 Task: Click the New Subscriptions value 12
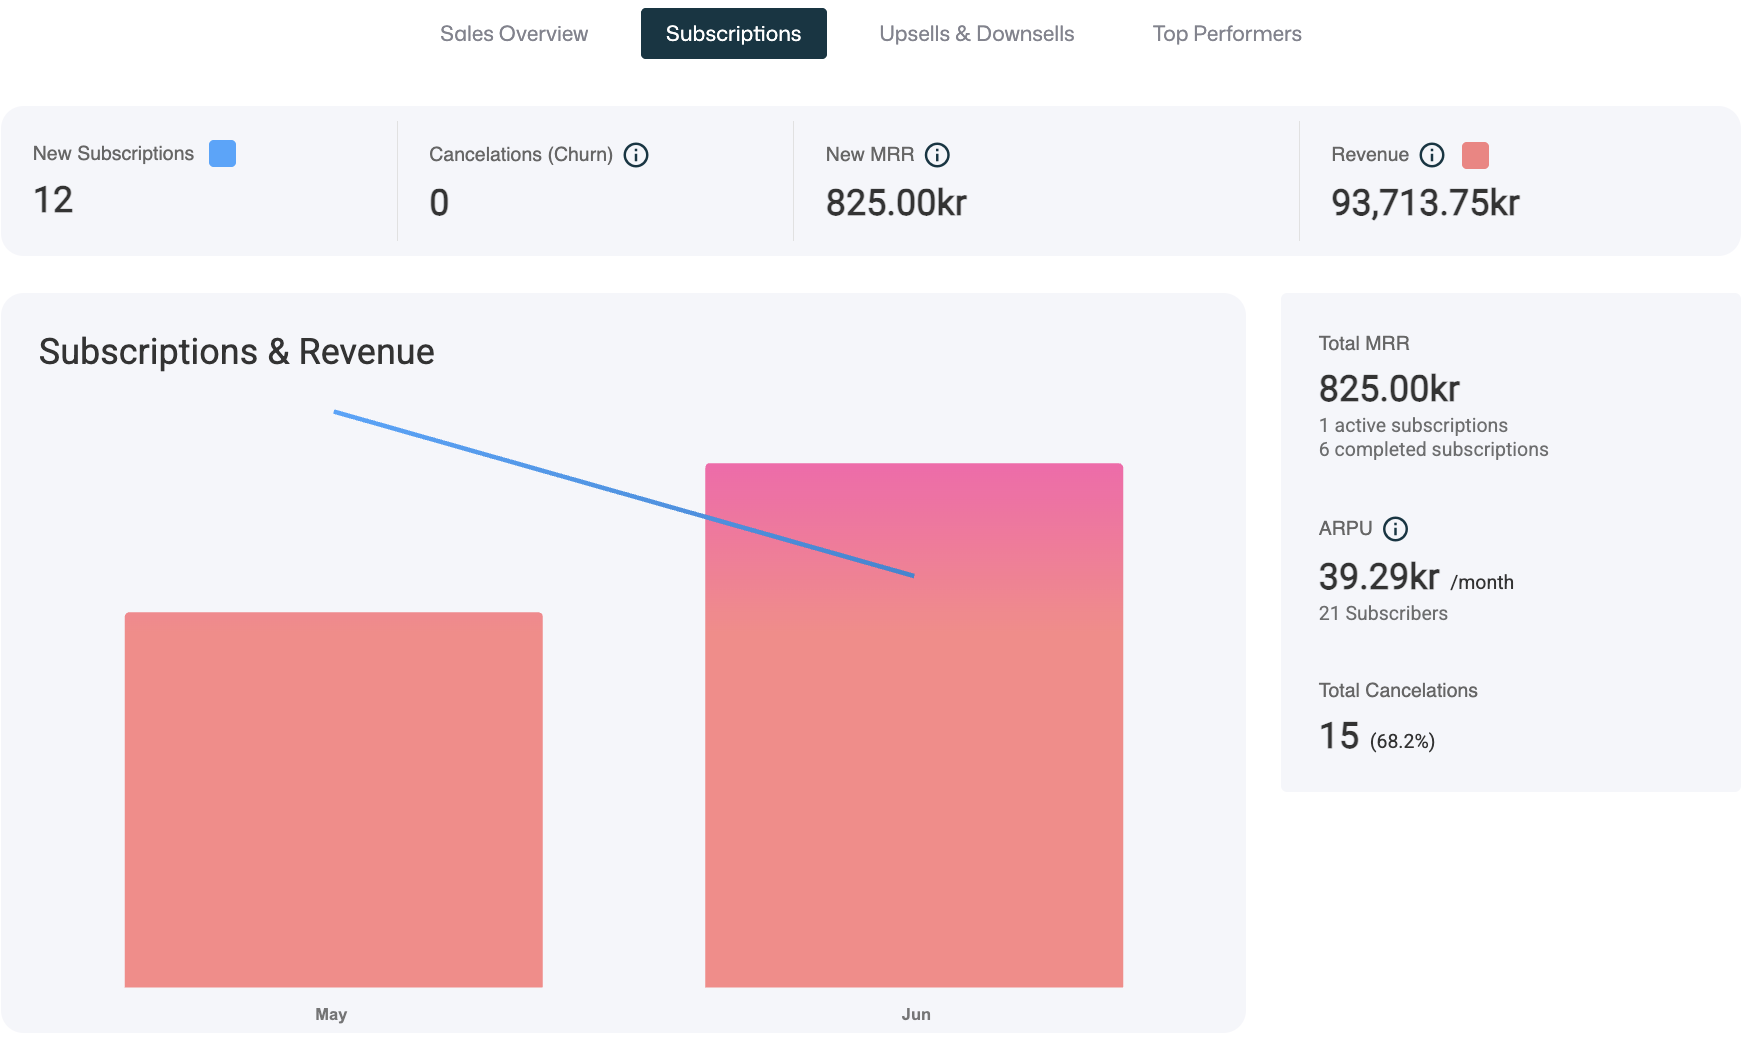(x=53, y=200)
